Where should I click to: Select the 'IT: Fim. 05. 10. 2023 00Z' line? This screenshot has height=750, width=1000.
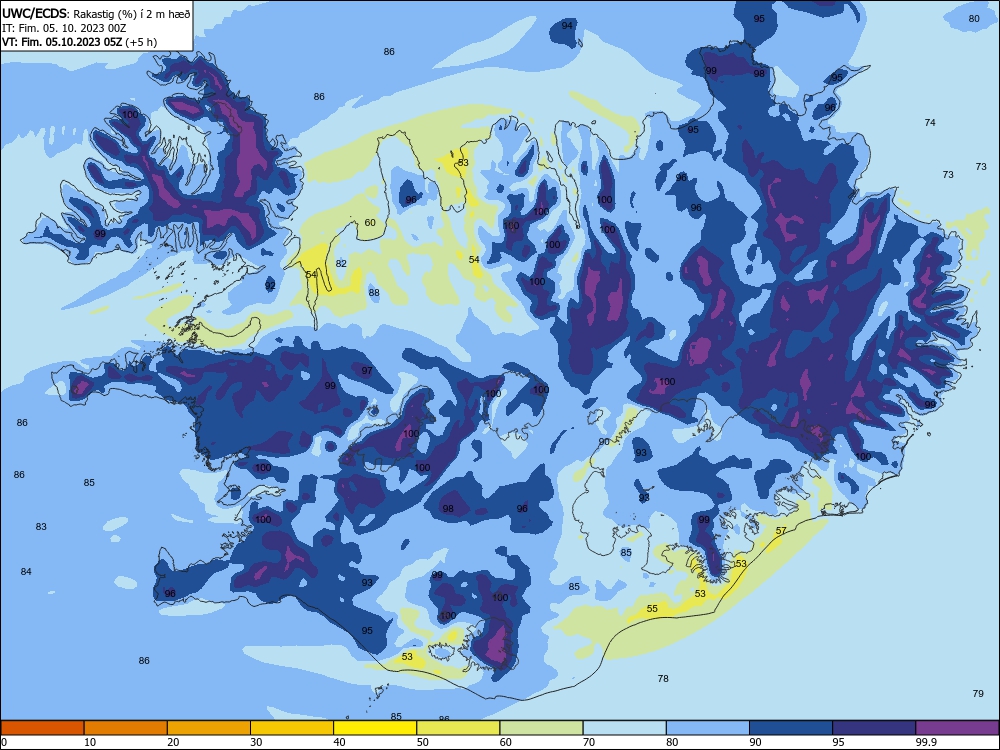(x=64, y=28)
